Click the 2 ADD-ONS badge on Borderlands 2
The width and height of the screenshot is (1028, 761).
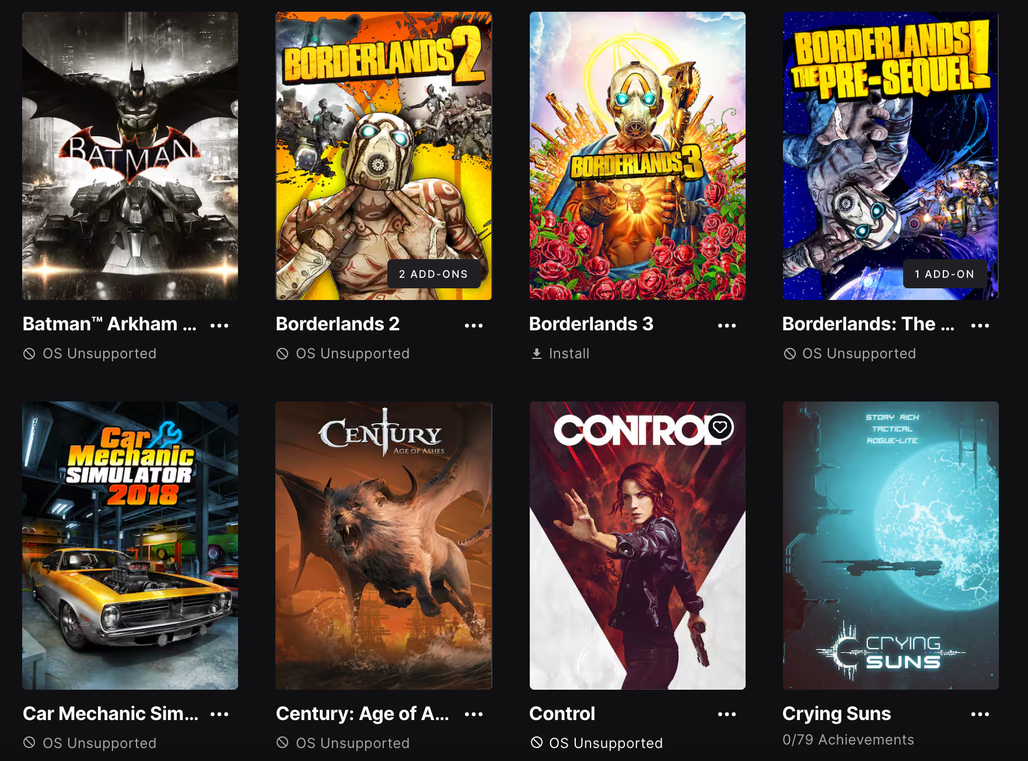click(x=433, y=274)
